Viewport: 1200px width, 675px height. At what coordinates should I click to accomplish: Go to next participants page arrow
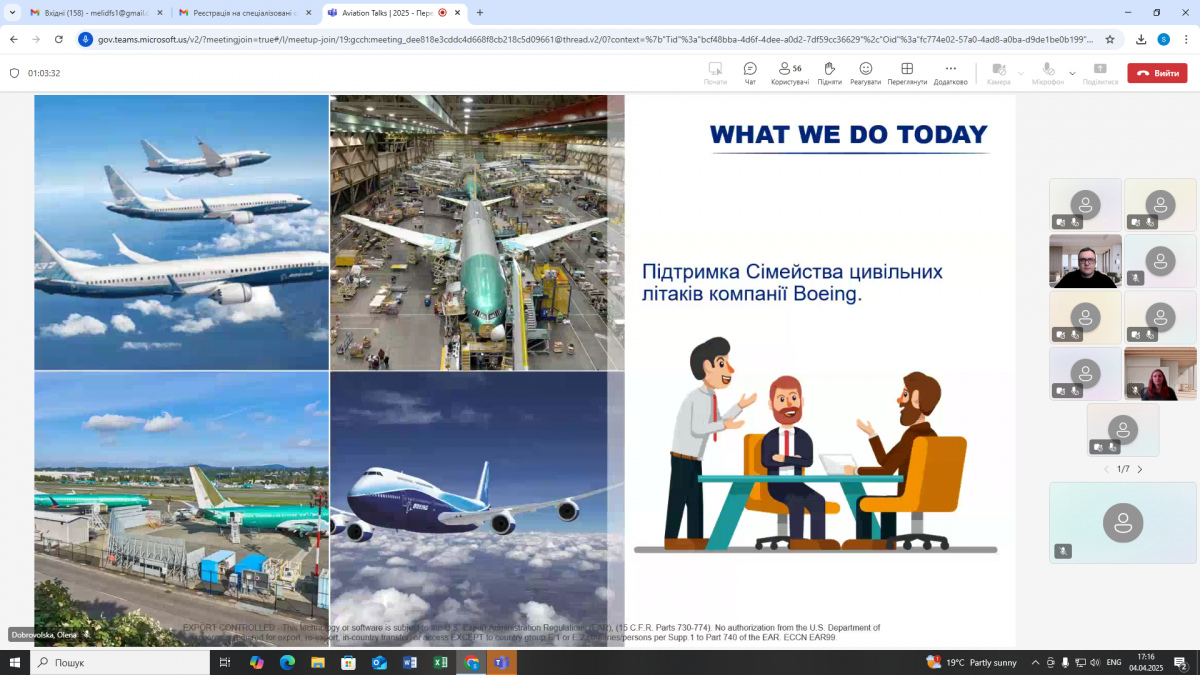click(x=1140, y=469)
